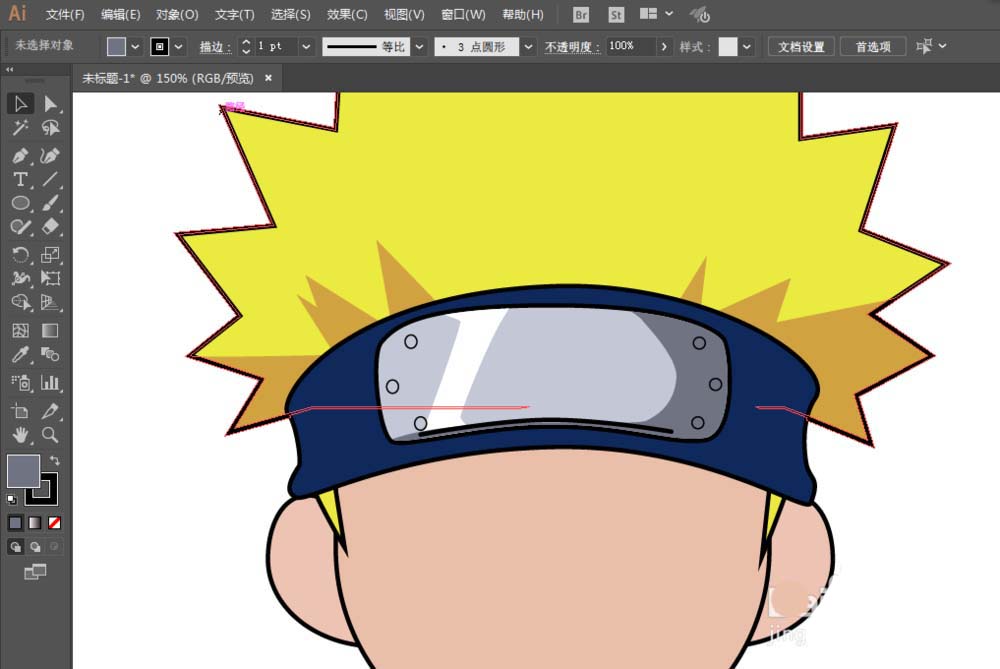Select the Artboard tool
Screen dimensions: 1000x669
pyautogui.click(x=20, y=411)
